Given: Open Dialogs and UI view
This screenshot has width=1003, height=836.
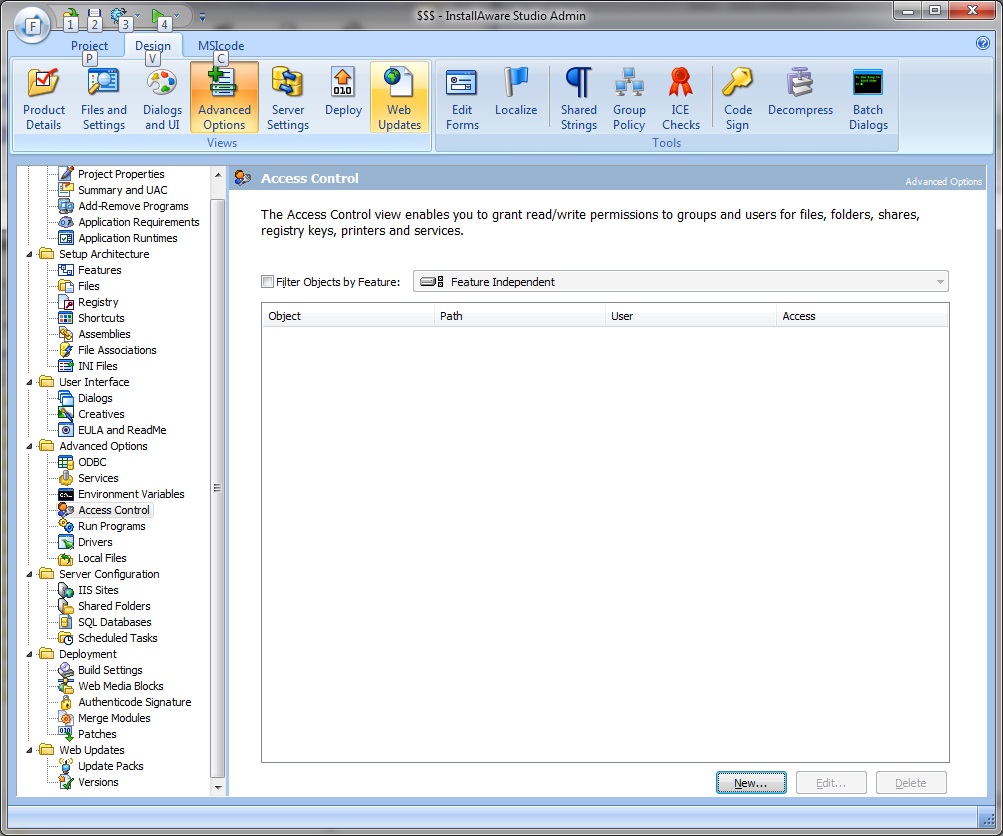Looking at the screenshot, I should (x=162, y=98).
